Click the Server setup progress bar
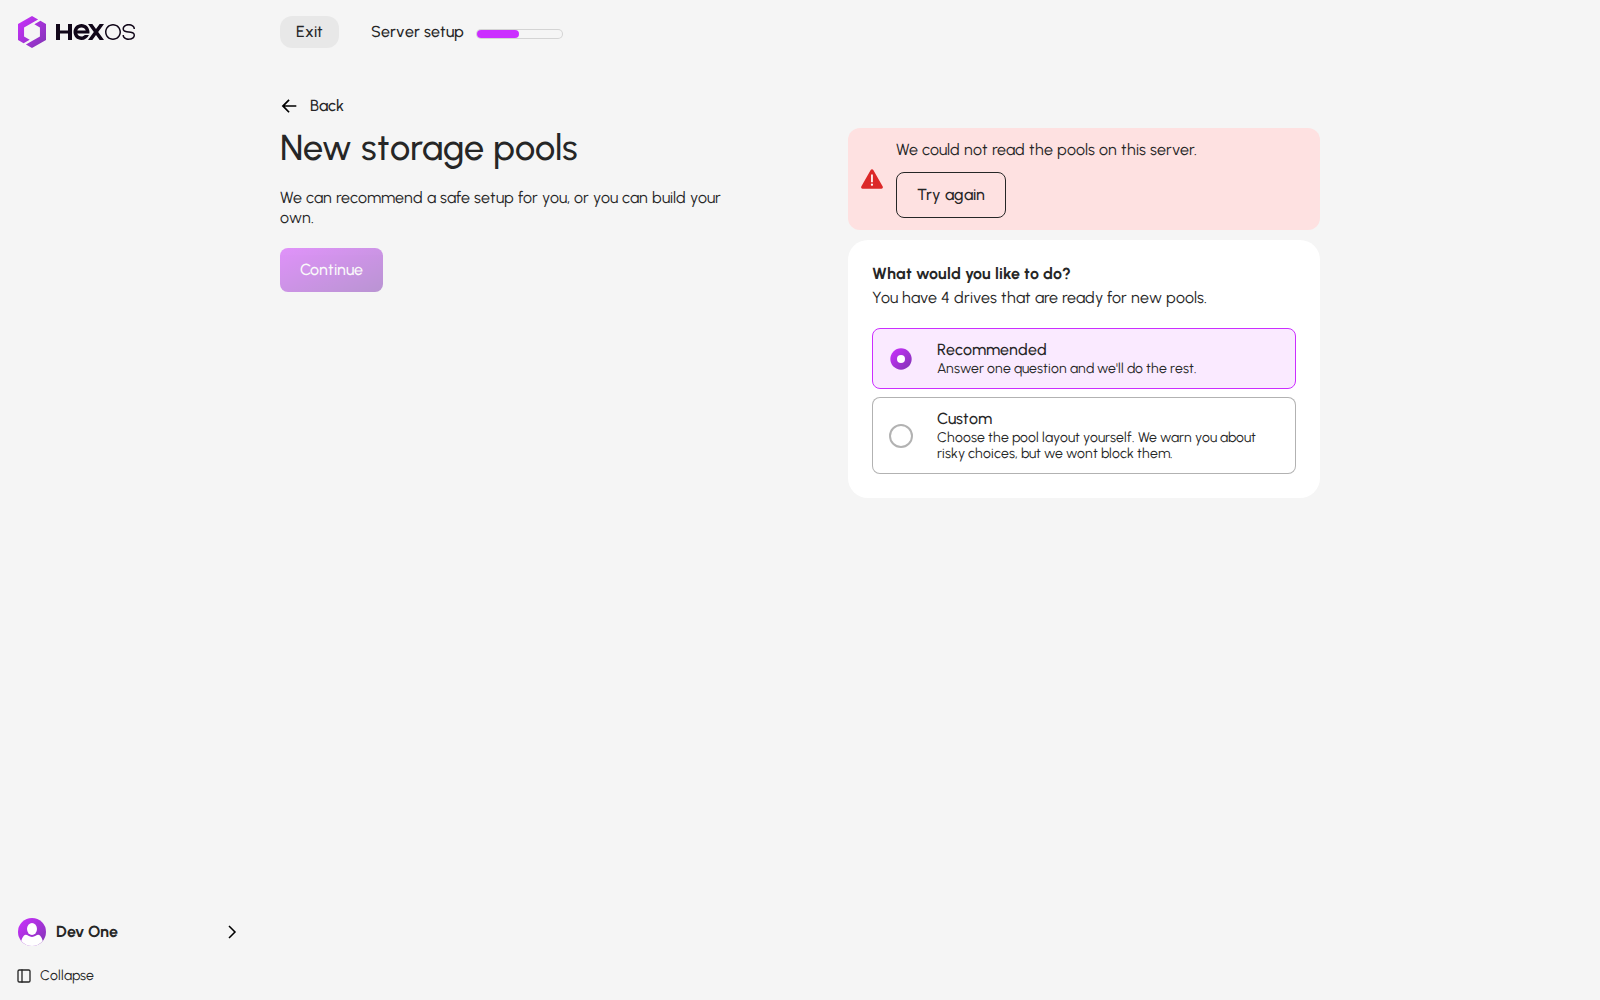The height and width of the screenshot is (1000, 1600). [520, 33]
